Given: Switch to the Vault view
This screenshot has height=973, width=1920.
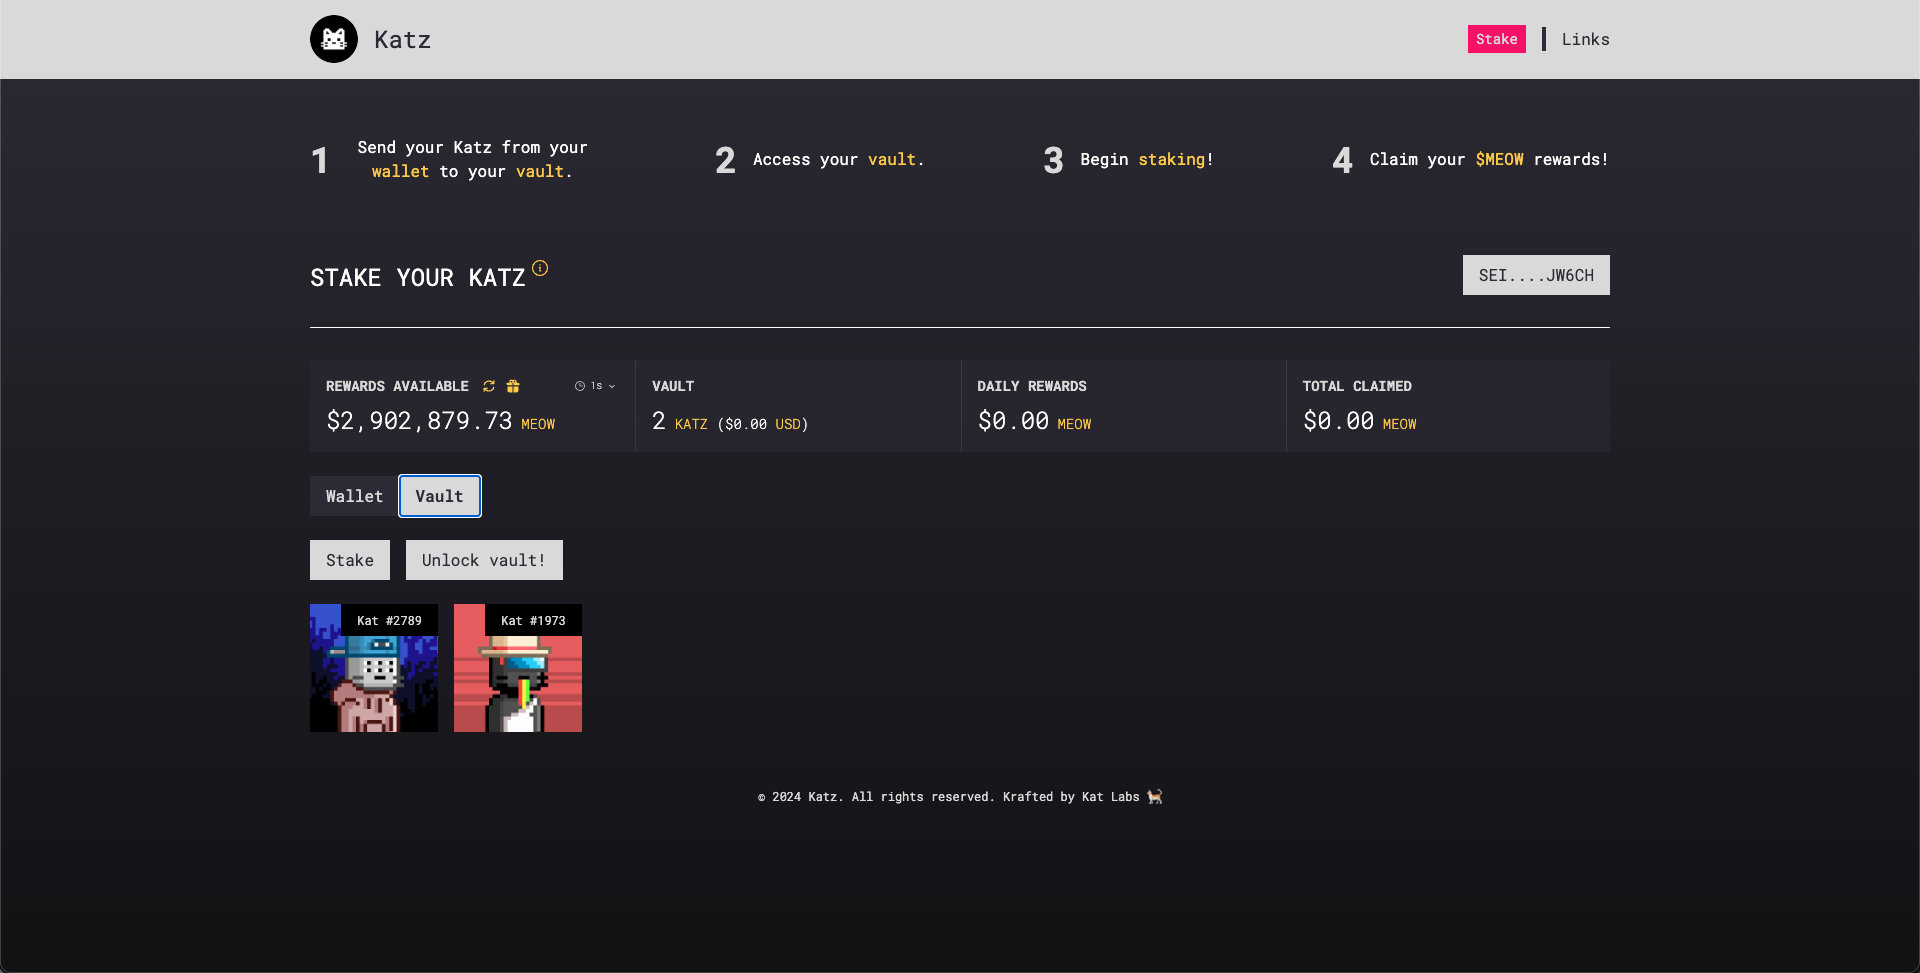Looking at the screenshot, I should [x=439, y=495].
